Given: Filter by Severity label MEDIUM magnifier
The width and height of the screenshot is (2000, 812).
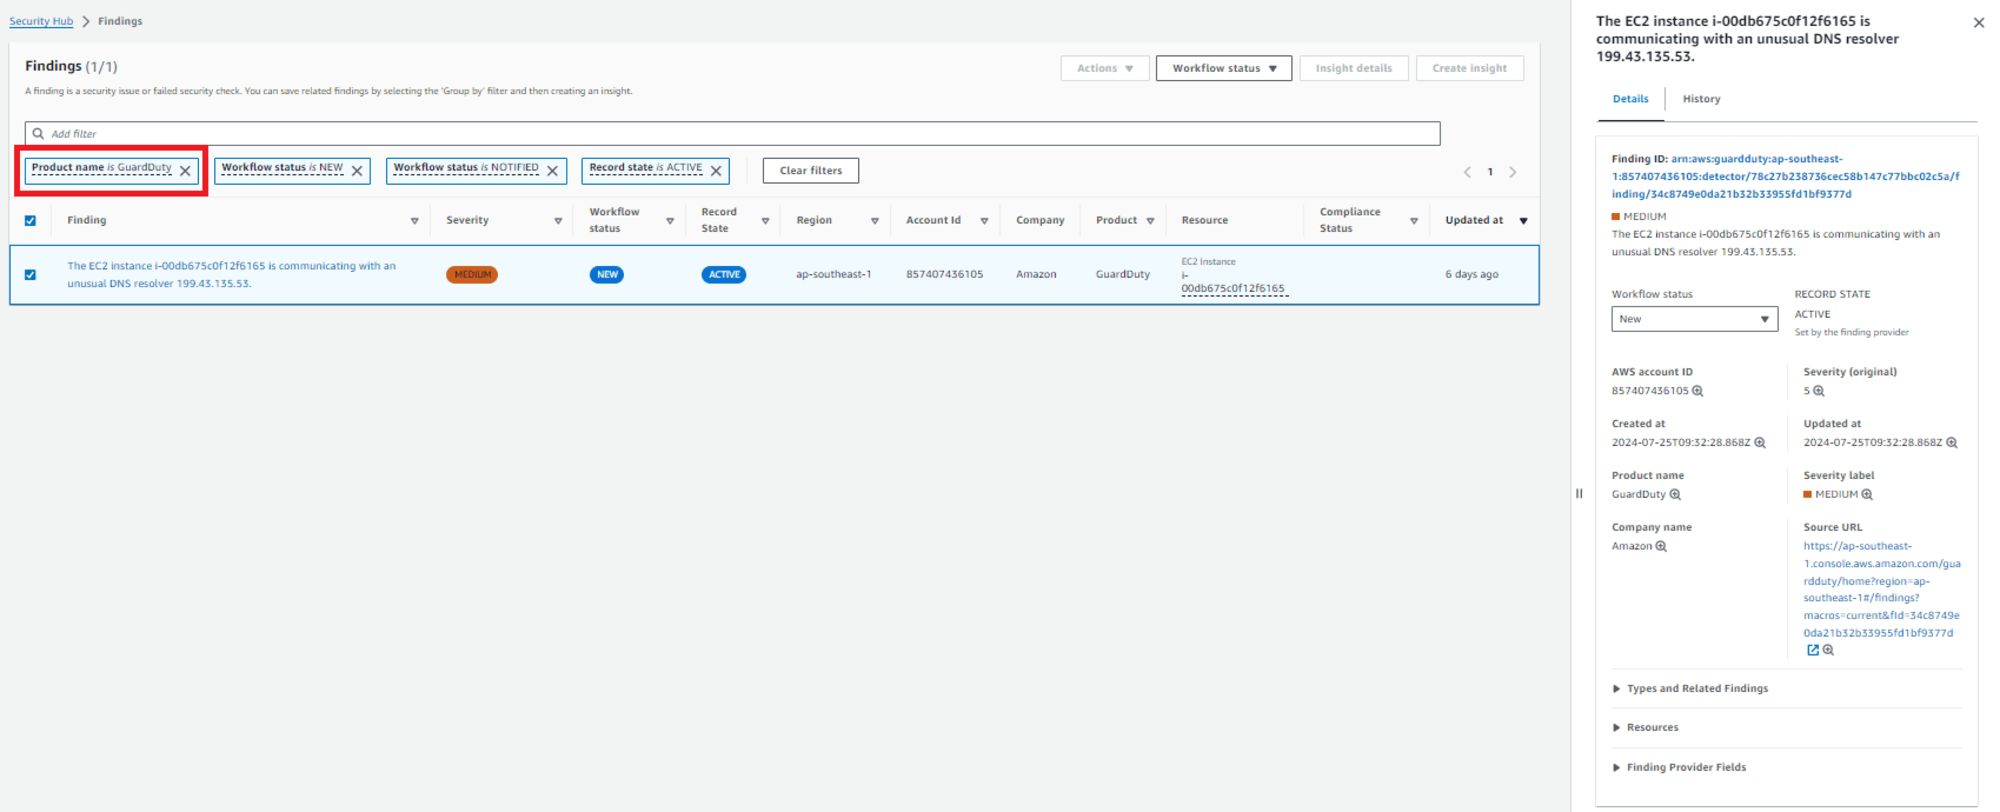Looking at the screenshot, I should point(1867,494).
